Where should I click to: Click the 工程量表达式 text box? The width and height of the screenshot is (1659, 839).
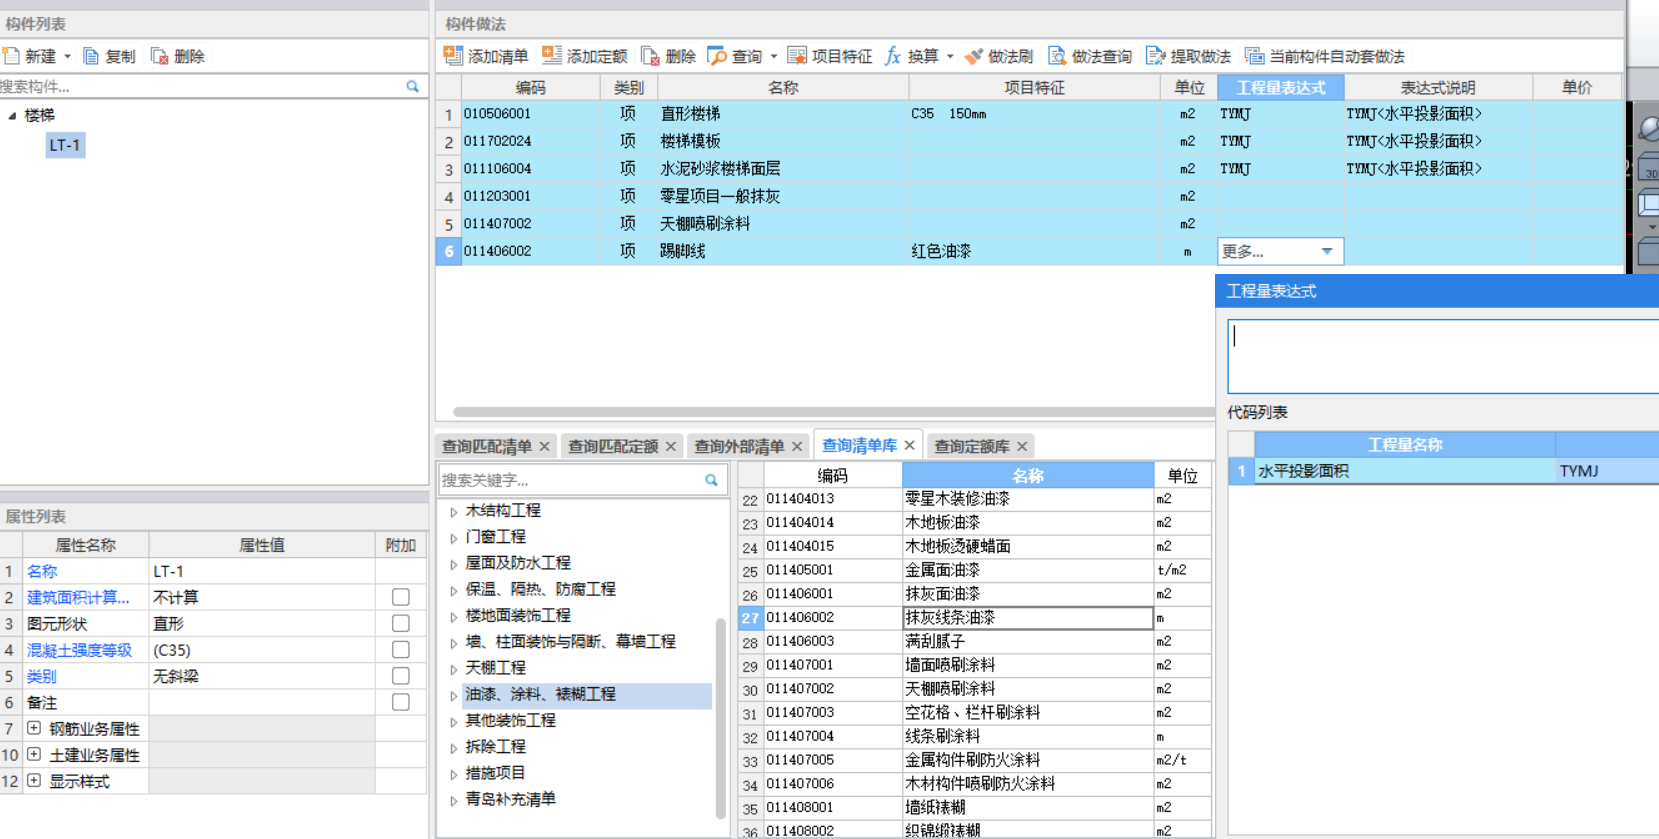(x=1443, y=357)
